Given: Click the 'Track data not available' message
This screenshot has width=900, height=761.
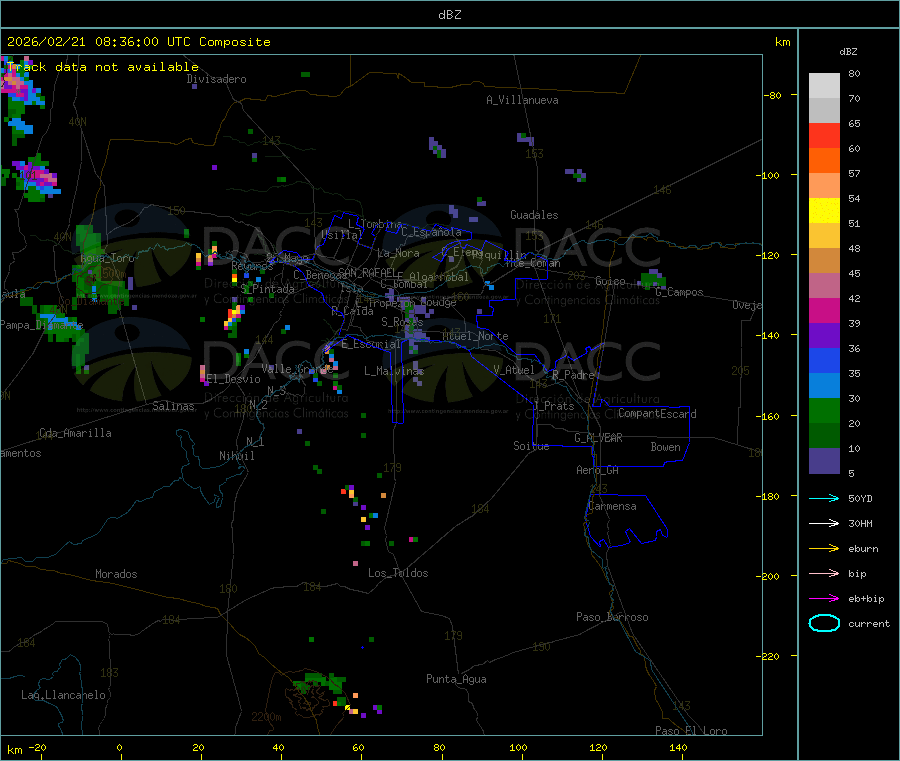Looking at the screenshot, I should [x=103, y=67].
